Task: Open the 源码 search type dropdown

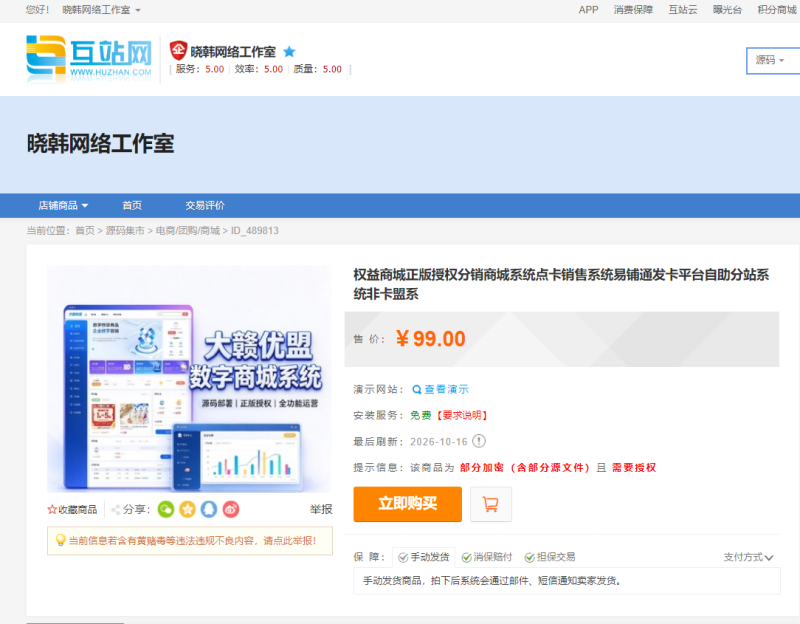Action: pyautogui.click(x=769, y=60)
